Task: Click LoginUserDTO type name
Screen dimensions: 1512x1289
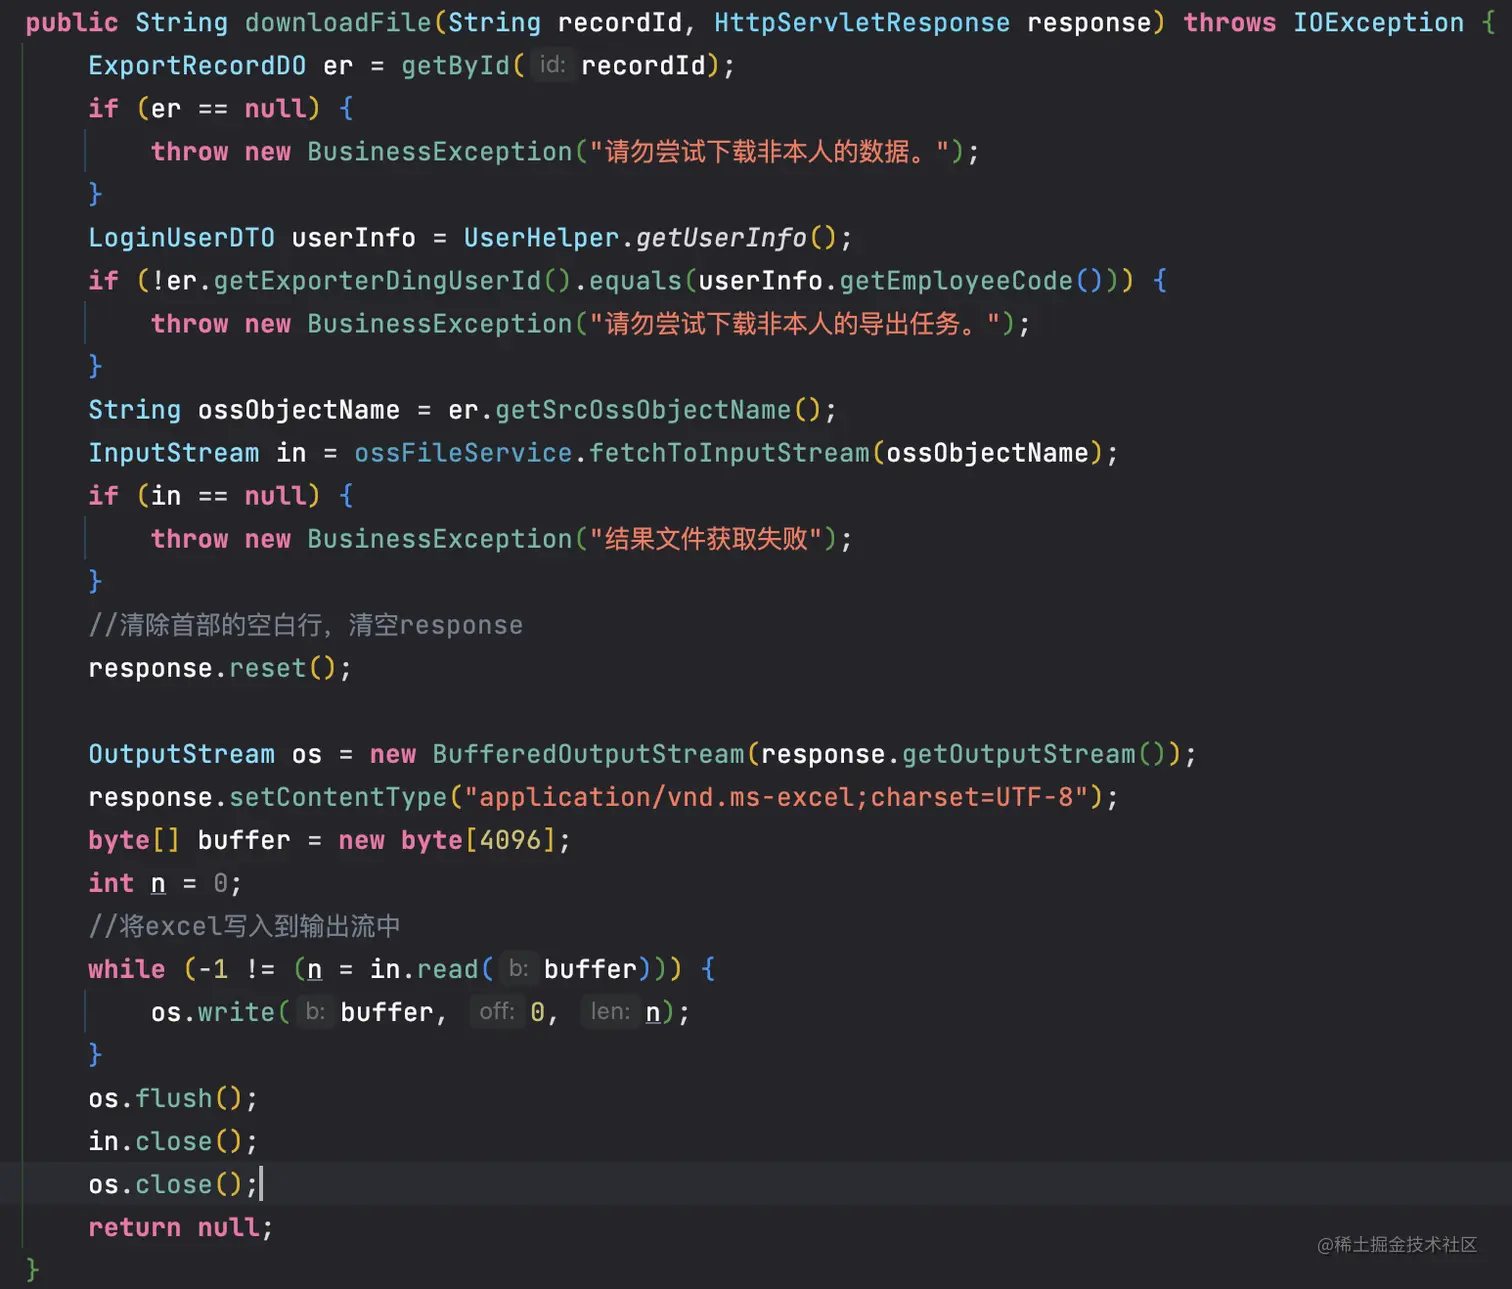Action: pos(181,237)
